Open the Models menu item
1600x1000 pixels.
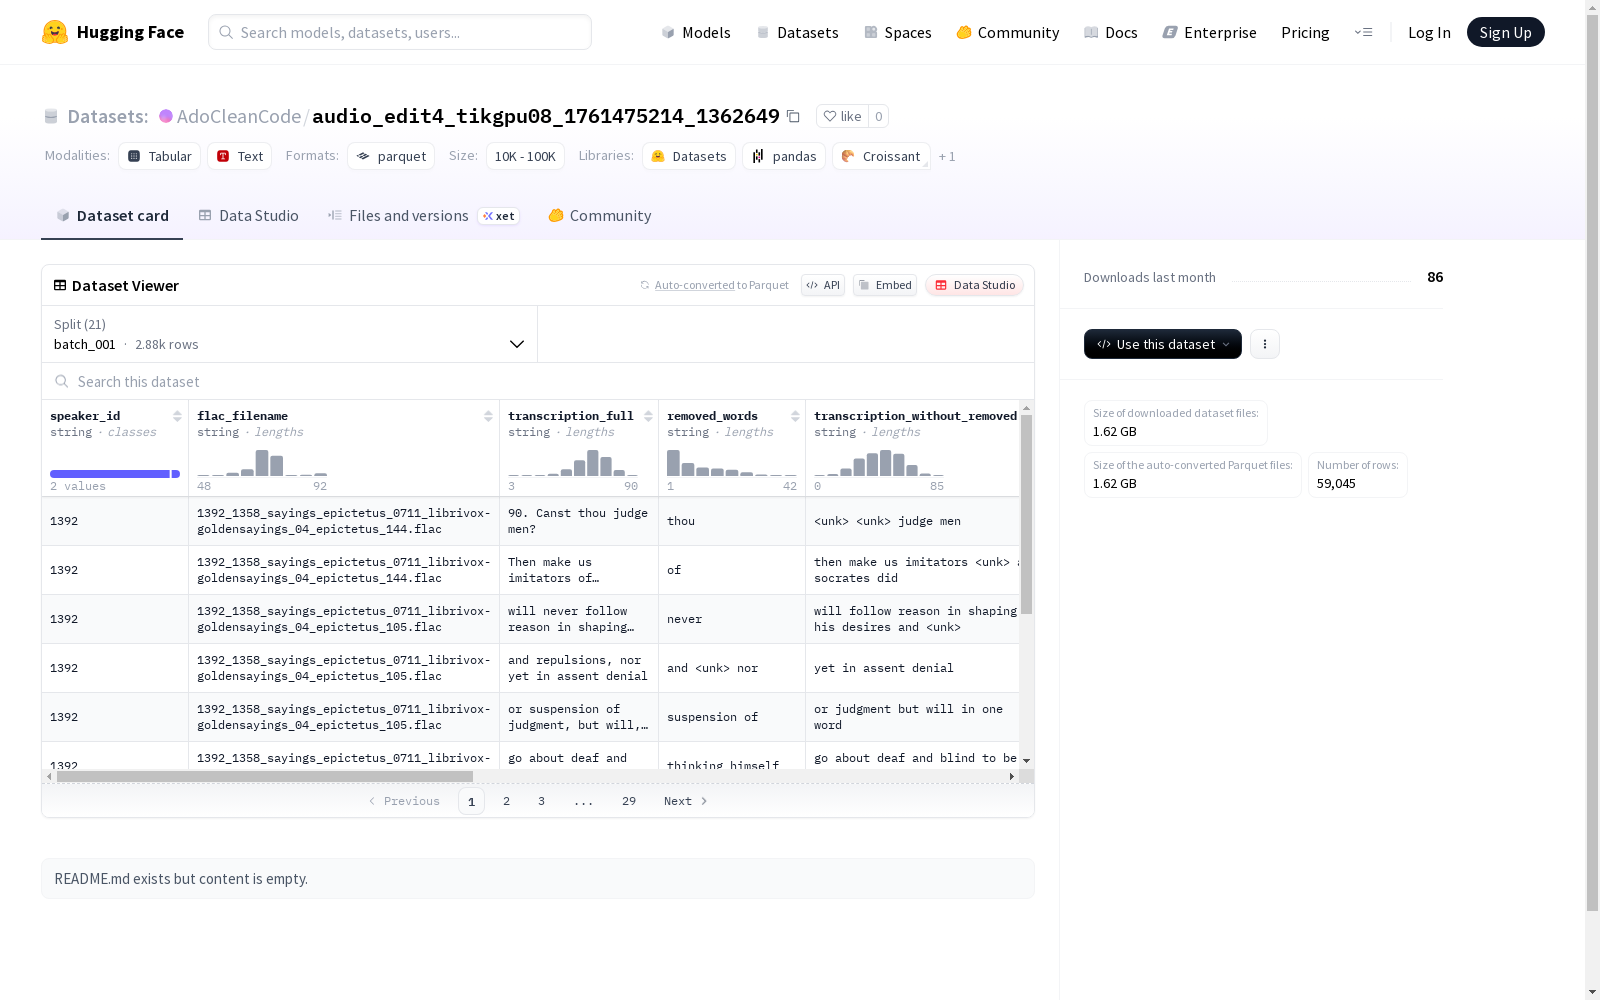[x=696, y=32]
